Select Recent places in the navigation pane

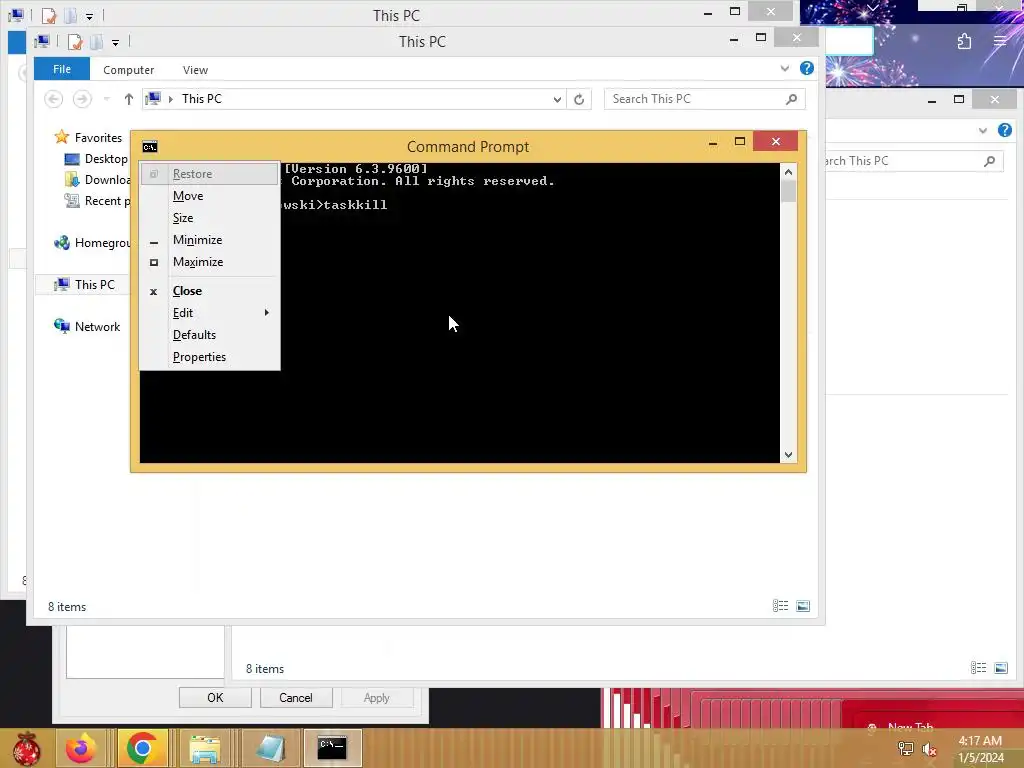coord(97,200)
